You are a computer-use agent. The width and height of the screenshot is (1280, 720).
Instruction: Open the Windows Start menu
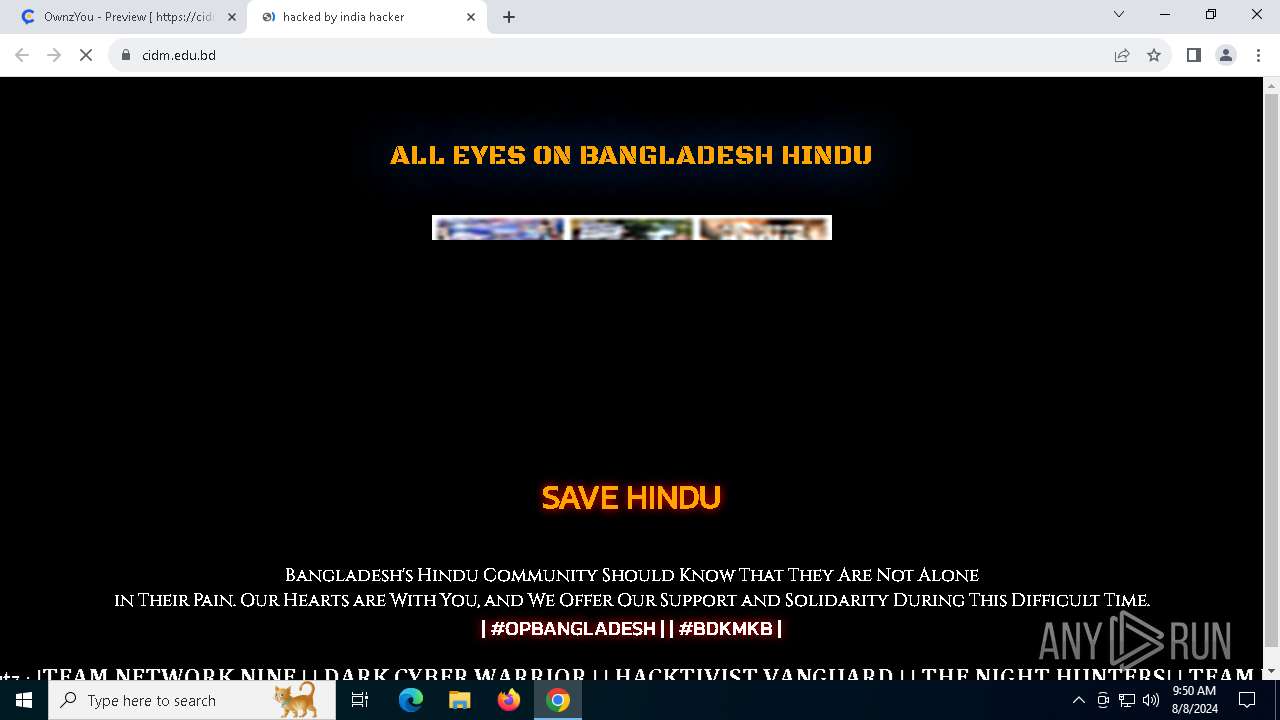[x=24, y=700]
